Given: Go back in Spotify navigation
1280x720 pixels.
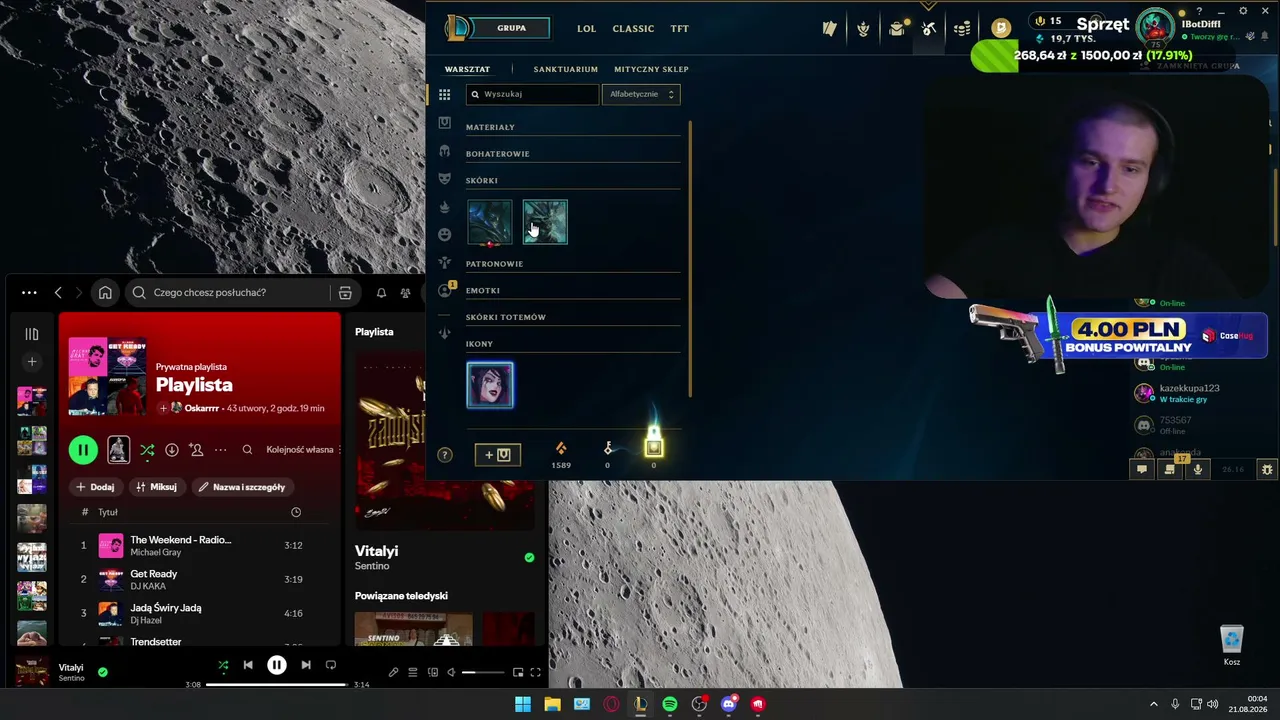Looking at the screenshot, I should 58,293.
